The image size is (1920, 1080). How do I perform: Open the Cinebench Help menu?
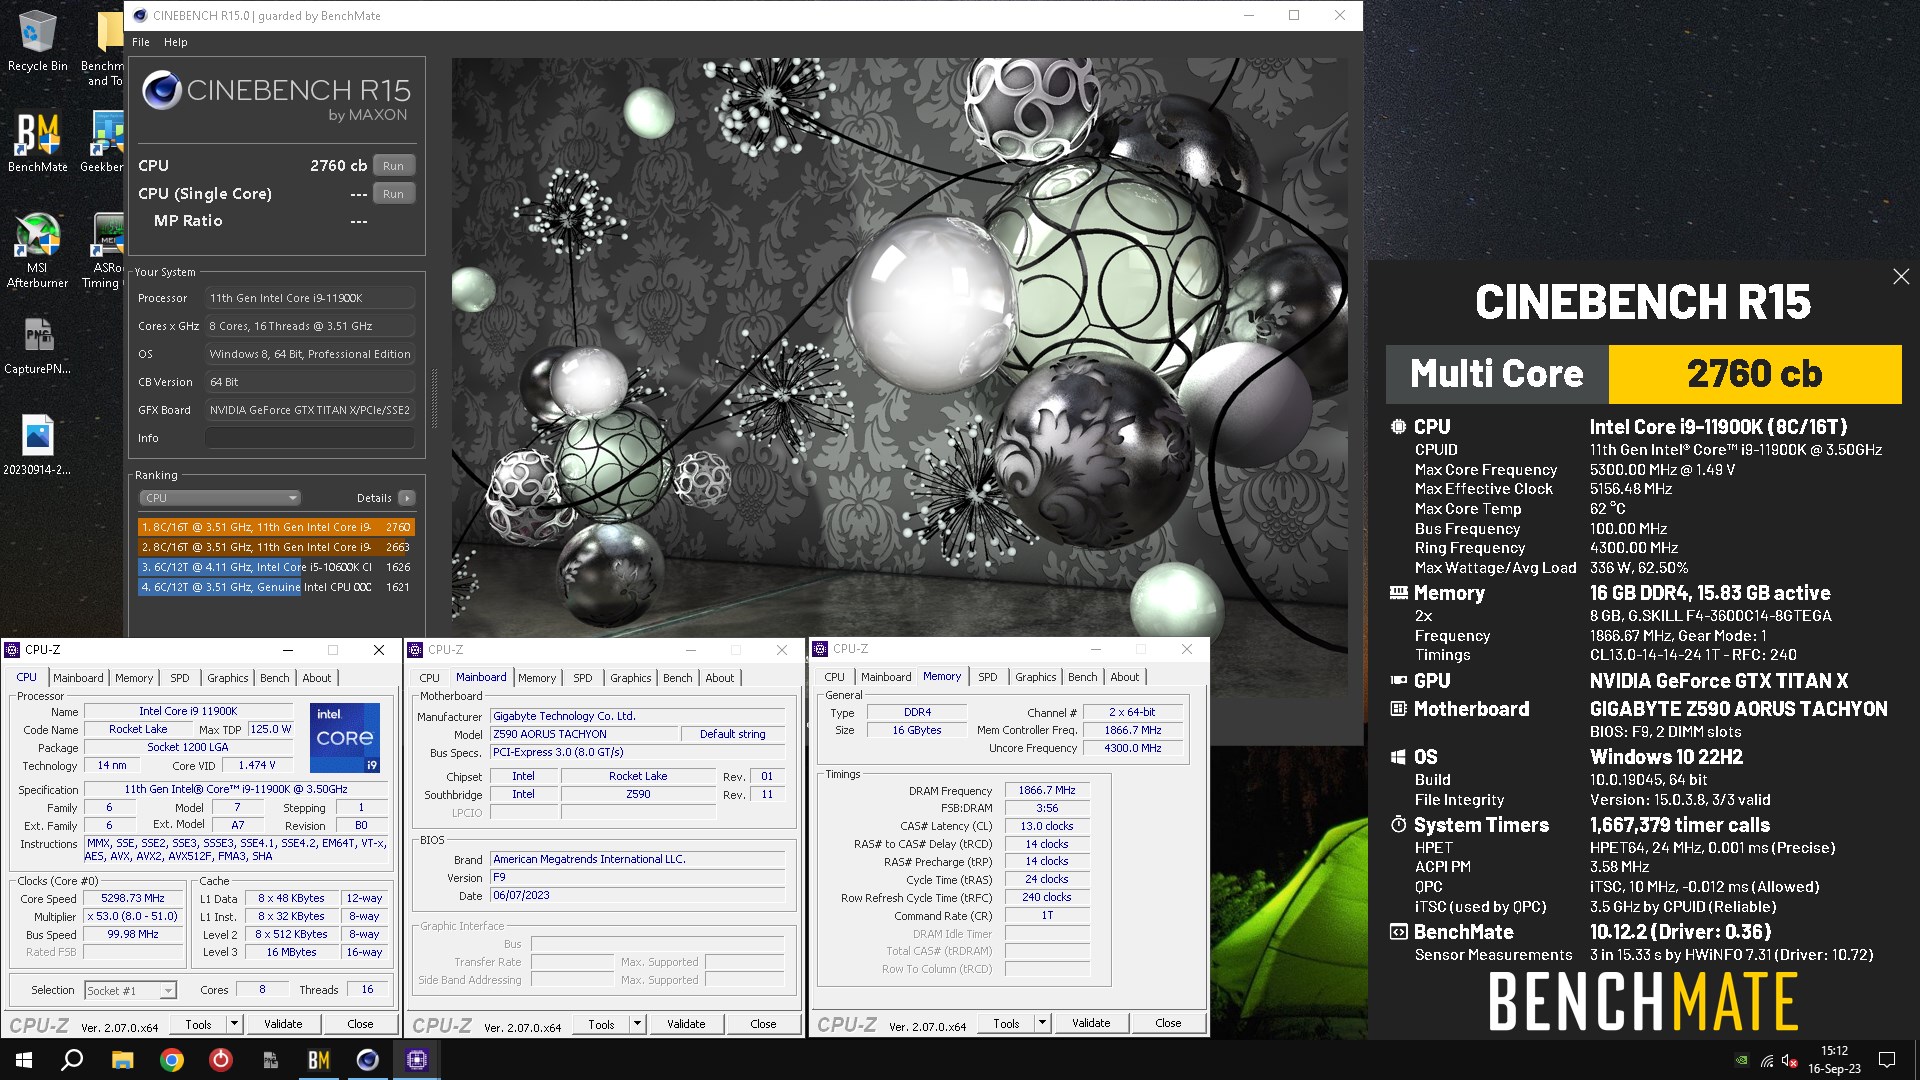[x=176, y=42]
